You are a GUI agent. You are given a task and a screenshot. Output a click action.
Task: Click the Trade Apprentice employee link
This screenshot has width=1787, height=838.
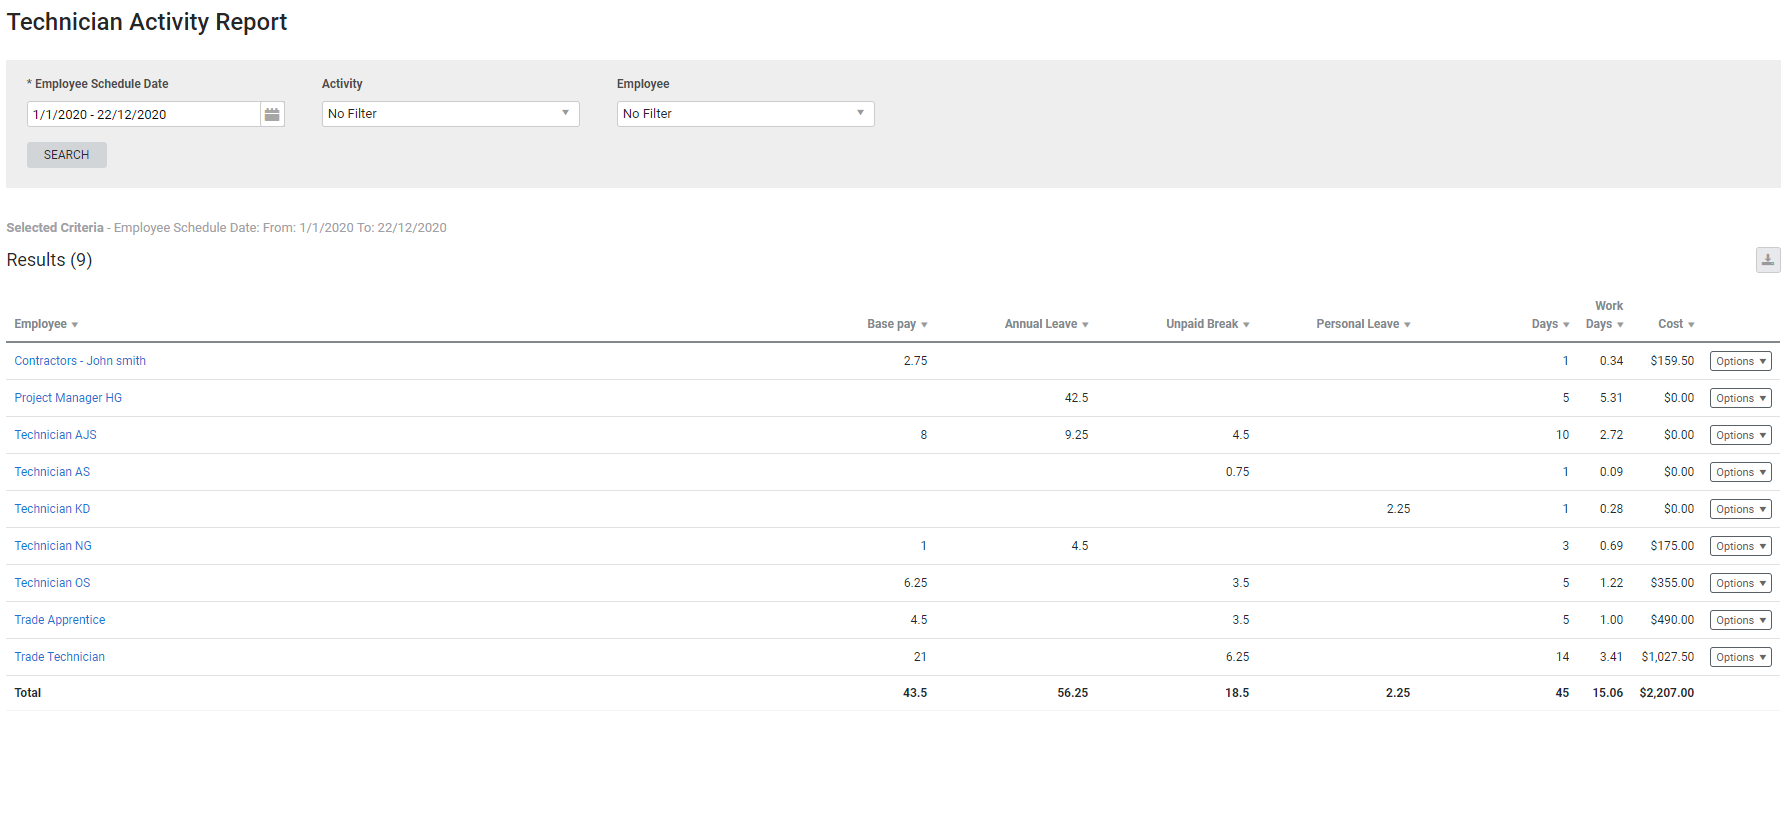coord(60,620)
